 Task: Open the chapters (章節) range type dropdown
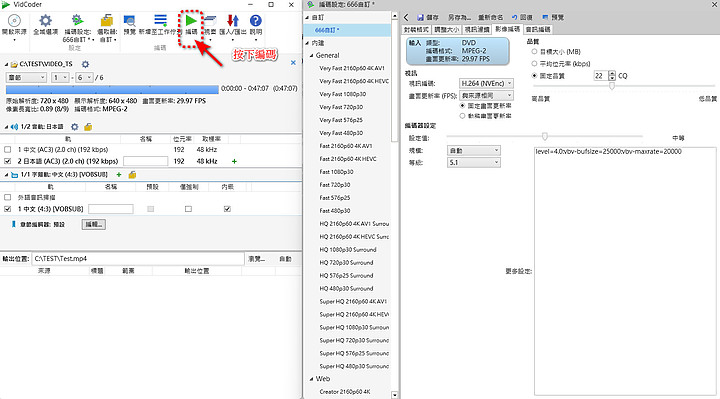(26, 78)
